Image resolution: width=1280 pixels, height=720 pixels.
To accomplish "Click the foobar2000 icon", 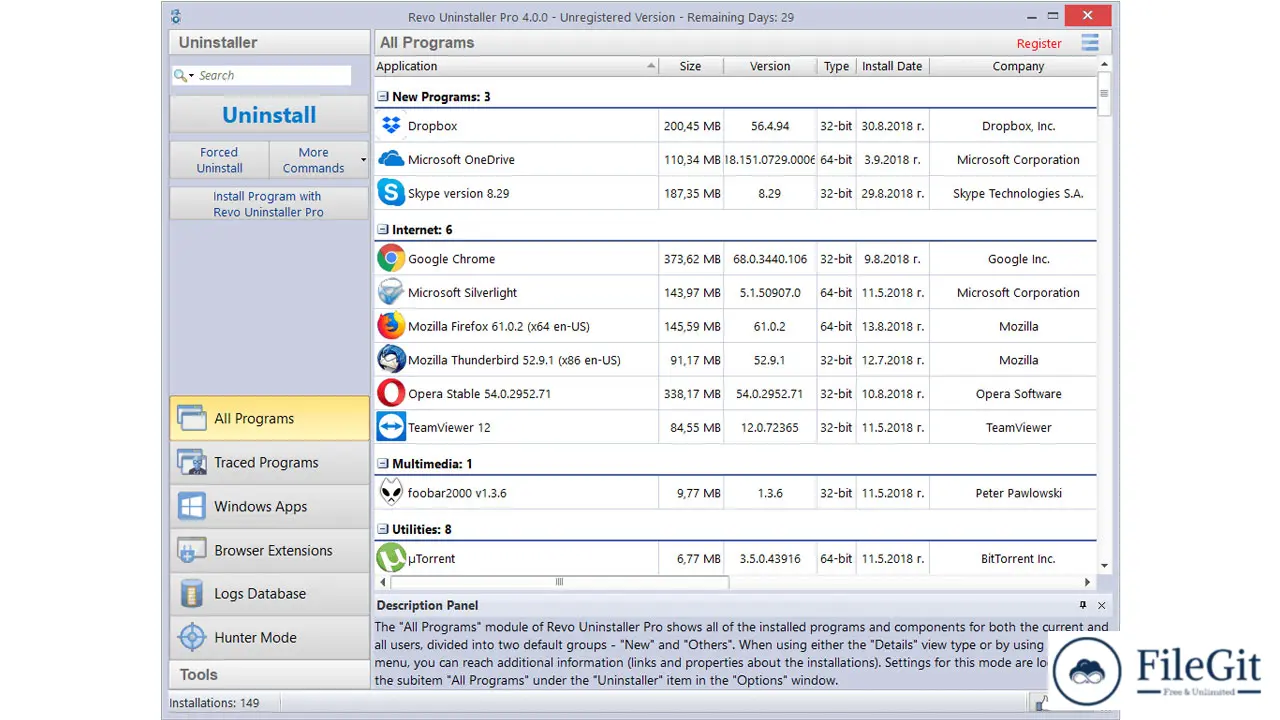I will point(391,492).
